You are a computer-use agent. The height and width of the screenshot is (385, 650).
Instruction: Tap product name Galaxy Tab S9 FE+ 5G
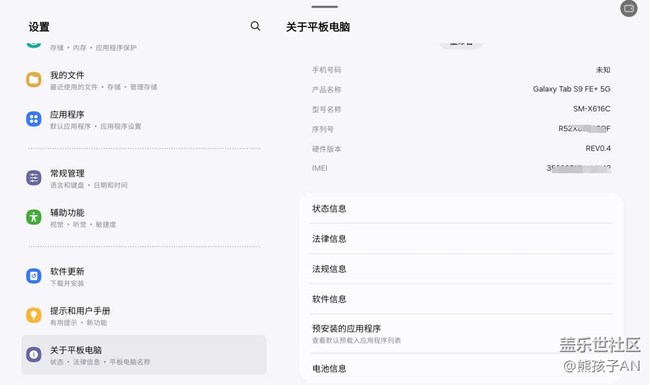coord(572,89)
